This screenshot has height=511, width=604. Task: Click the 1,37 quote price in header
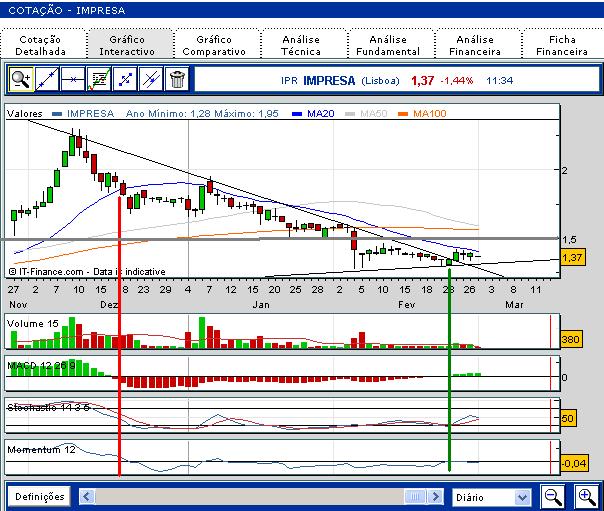pyautogui.click(x=423, y=80)
